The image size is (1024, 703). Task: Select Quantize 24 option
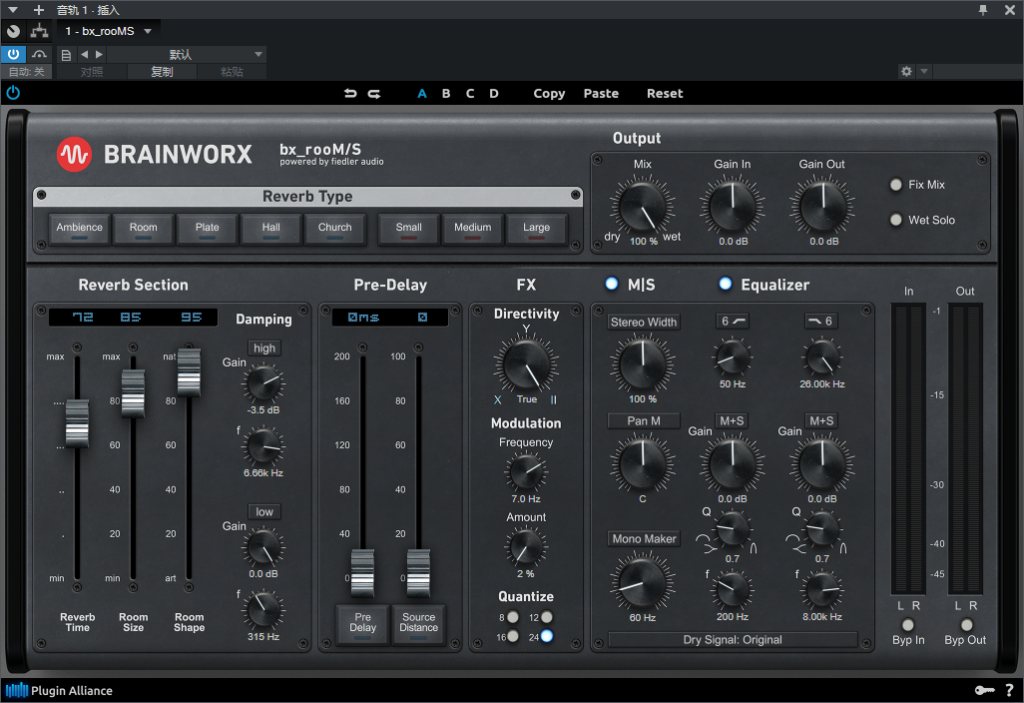547,636
